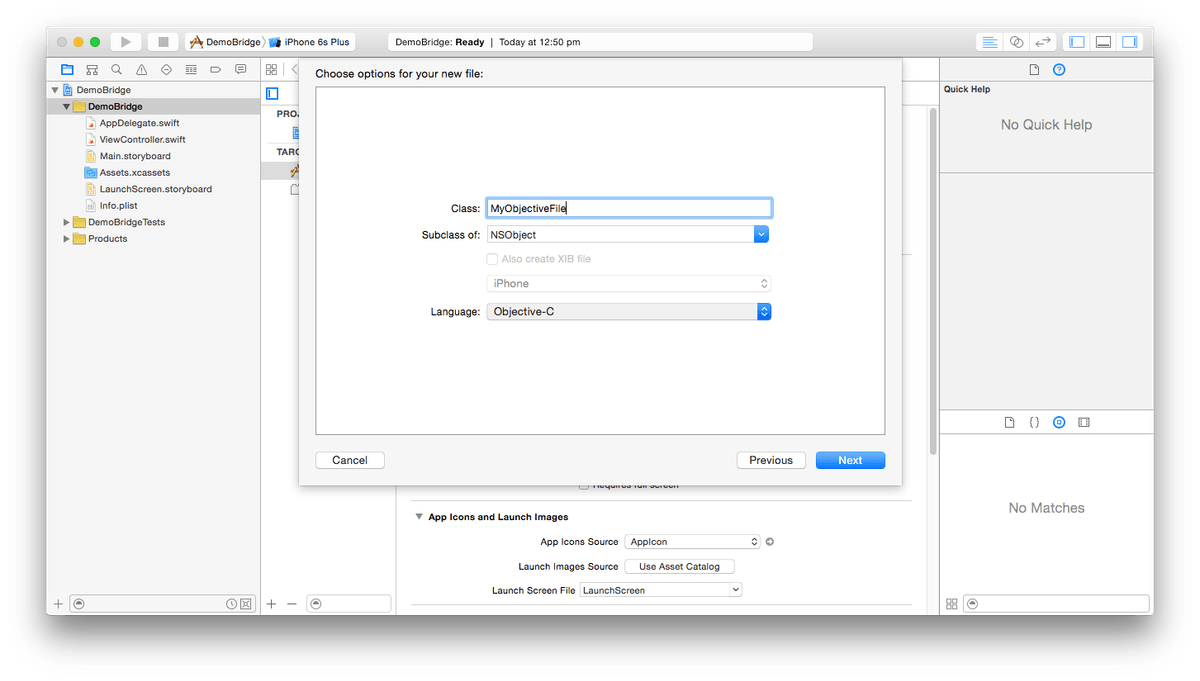Open the Debug navigator icon
This screenshot has width=1200, height=681.
[x=191, y=70]
